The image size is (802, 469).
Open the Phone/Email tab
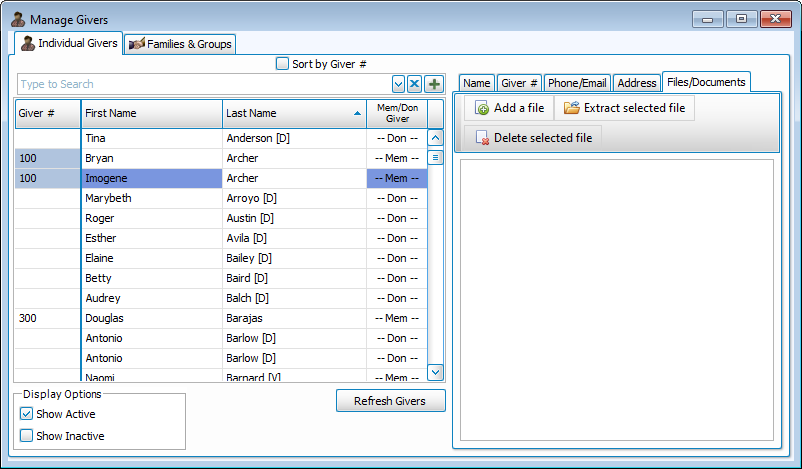pos(577,83)
